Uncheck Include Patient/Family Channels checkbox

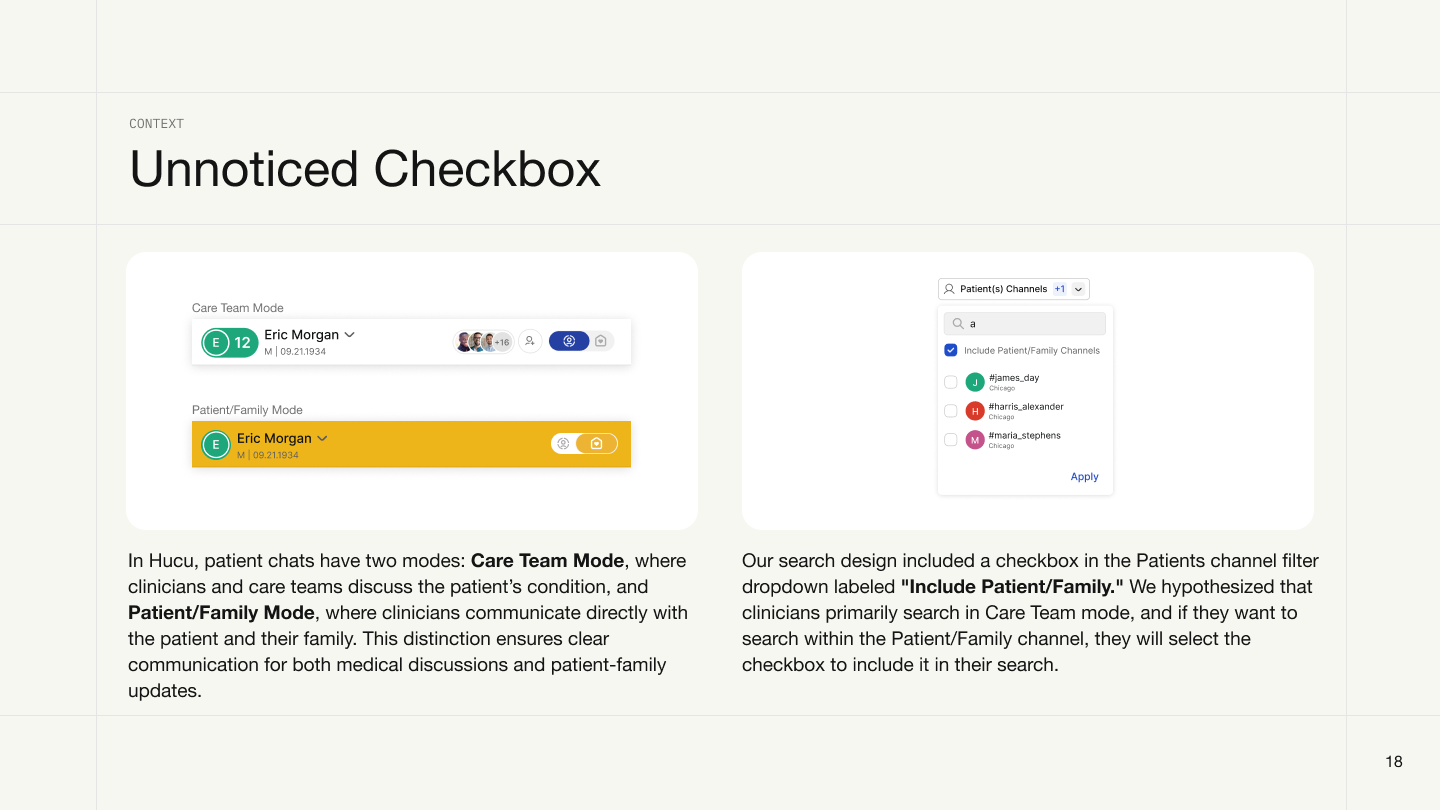pos(951,351)
